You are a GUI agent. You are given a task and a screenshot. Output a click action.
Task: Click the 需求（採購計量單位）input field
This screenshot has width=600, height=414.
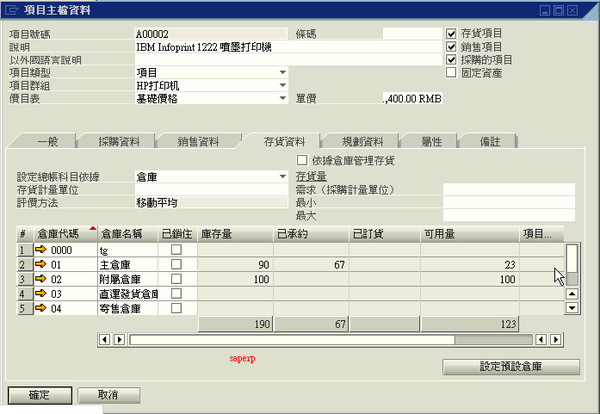509,189
